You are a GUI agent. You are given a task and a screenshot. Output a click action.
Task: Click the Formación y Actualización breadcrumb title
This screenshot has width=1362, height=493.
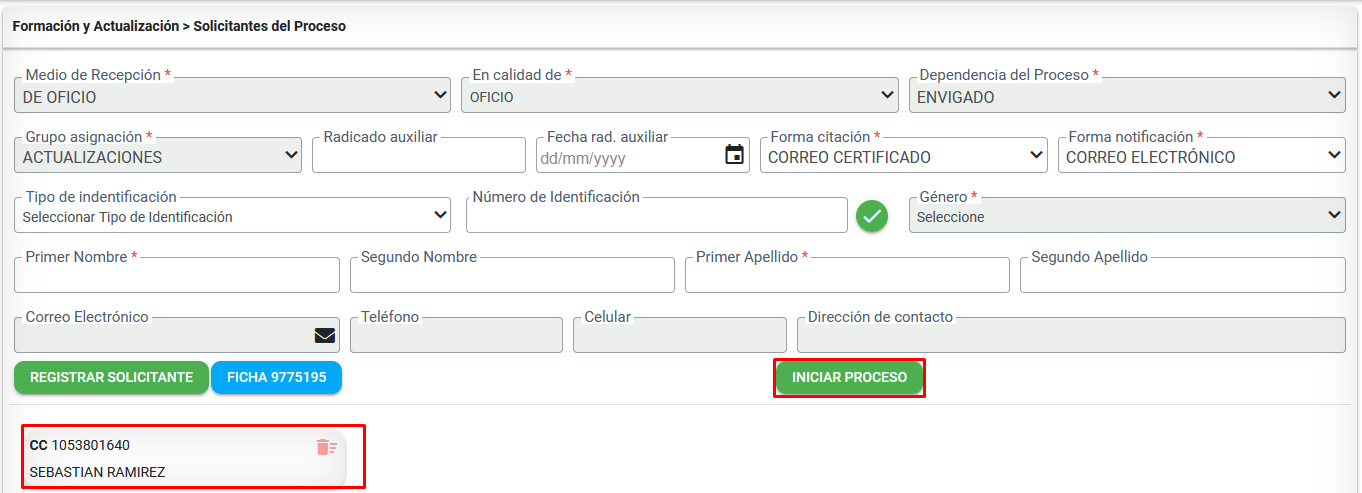pos(95,27)
